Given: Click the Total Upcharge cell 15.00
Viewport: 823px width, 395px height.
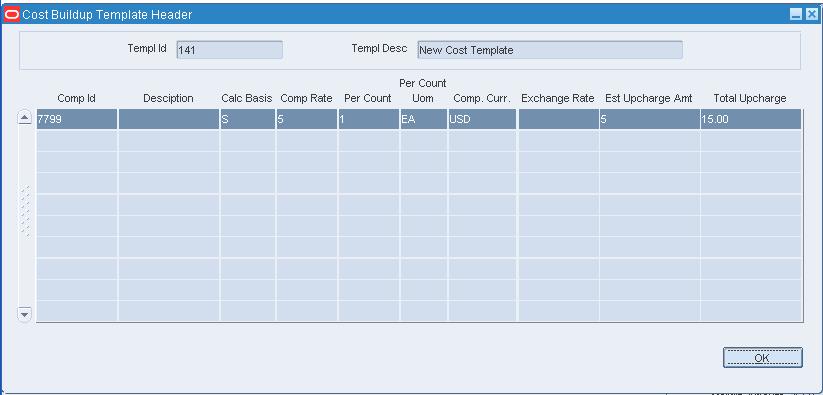Looking at the screenshot, I should click(751, 119).
